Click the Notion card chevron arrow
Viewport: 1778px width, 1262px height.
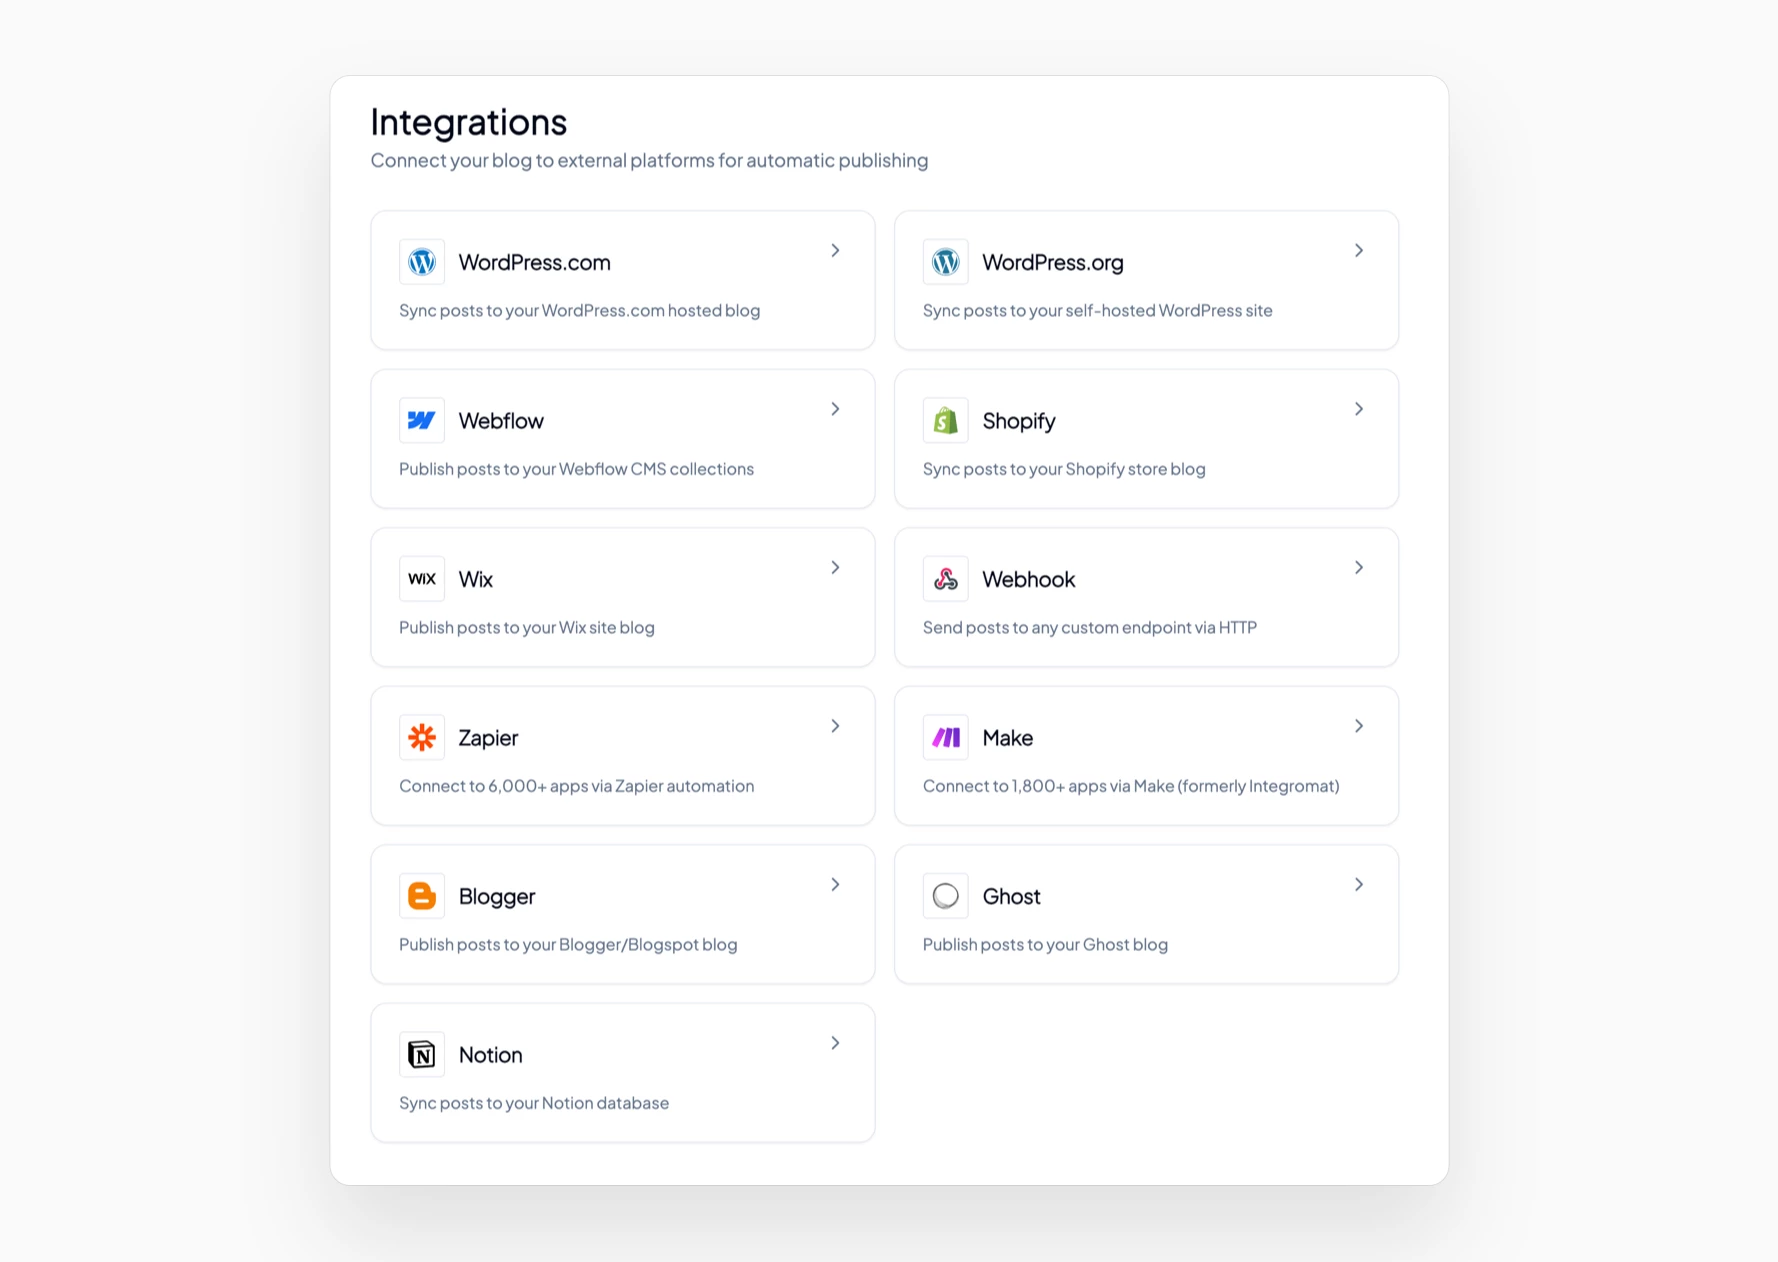[835, 1043]
